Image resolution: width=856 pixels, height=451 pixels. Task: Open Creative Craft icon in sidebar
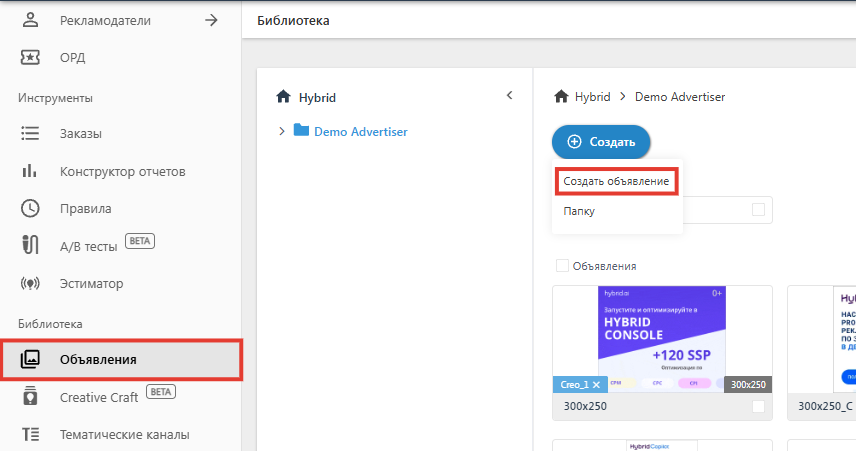[30, 397]
